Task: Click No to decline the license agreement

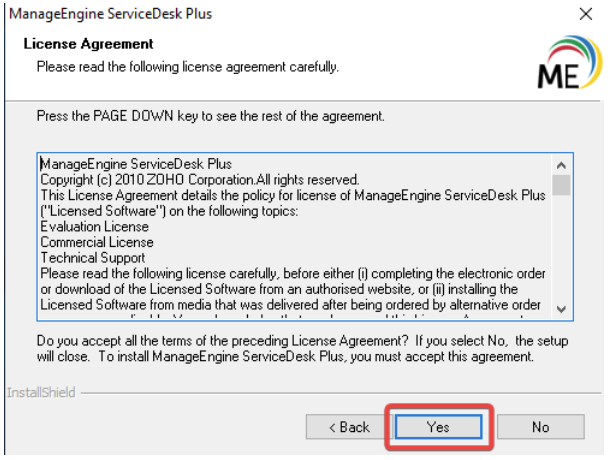Action: click(x=540, y=427)
